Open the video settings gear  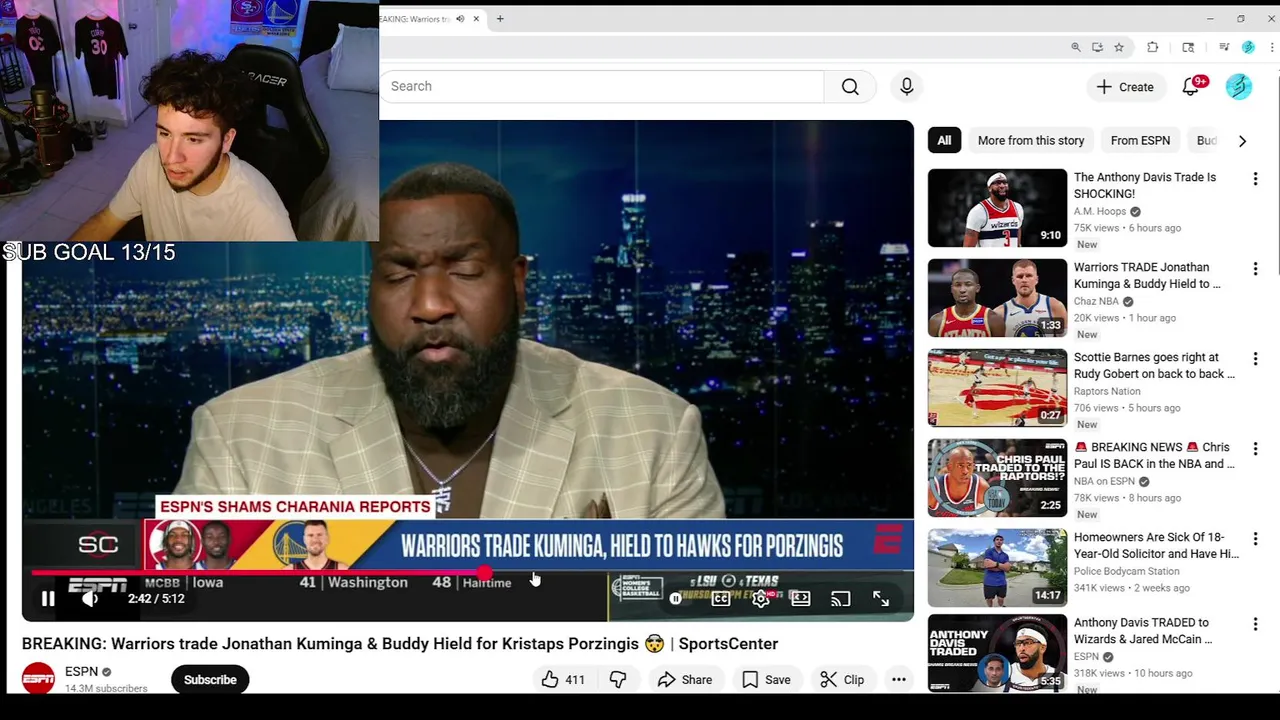(760, 599)
